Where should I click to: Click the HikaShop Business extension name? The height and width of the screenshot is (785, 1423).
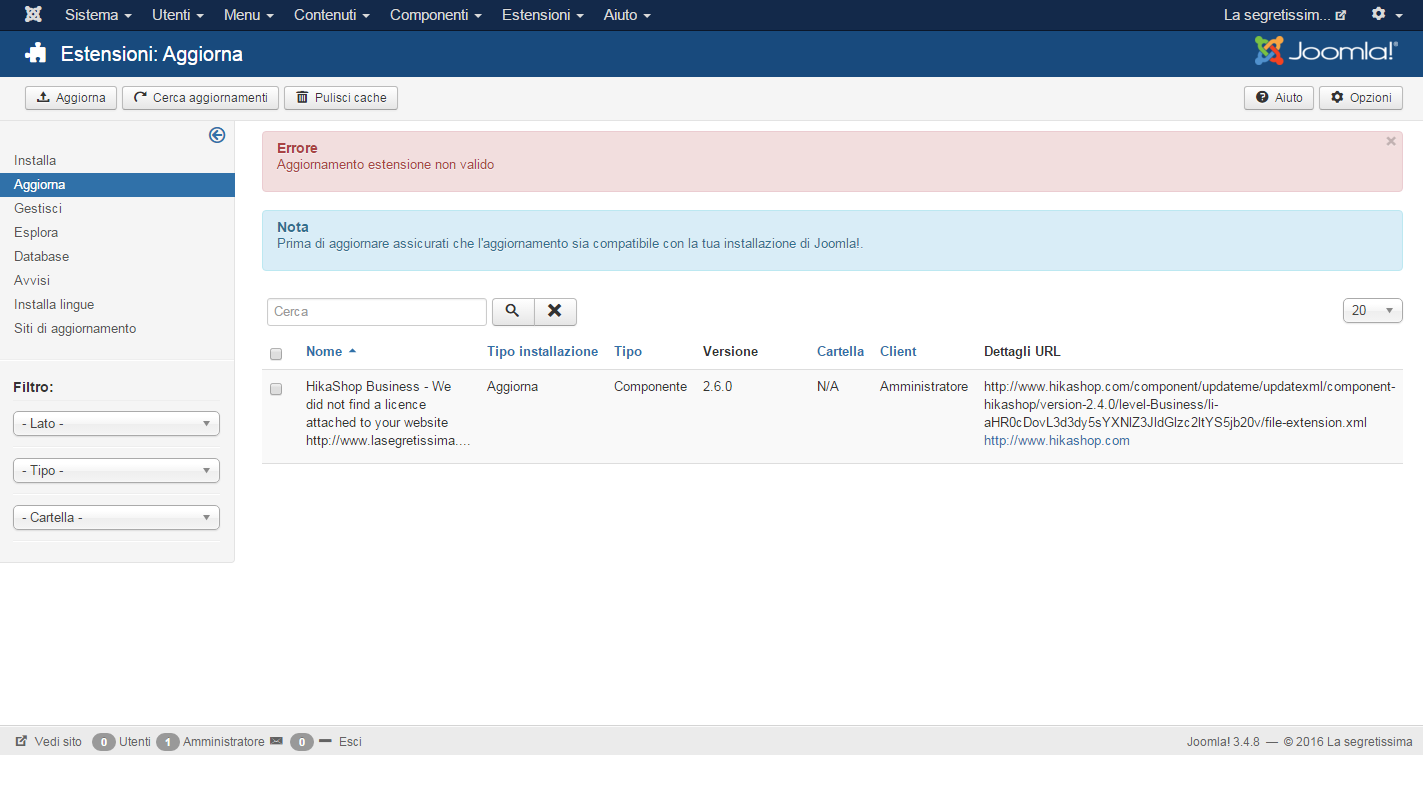(388, 414)
